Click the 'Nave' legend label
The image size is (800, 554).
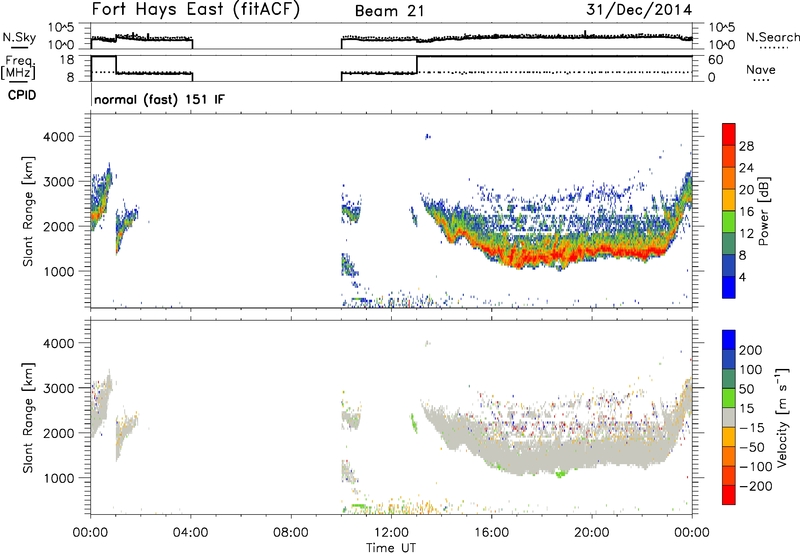click(x=761, y=69)
